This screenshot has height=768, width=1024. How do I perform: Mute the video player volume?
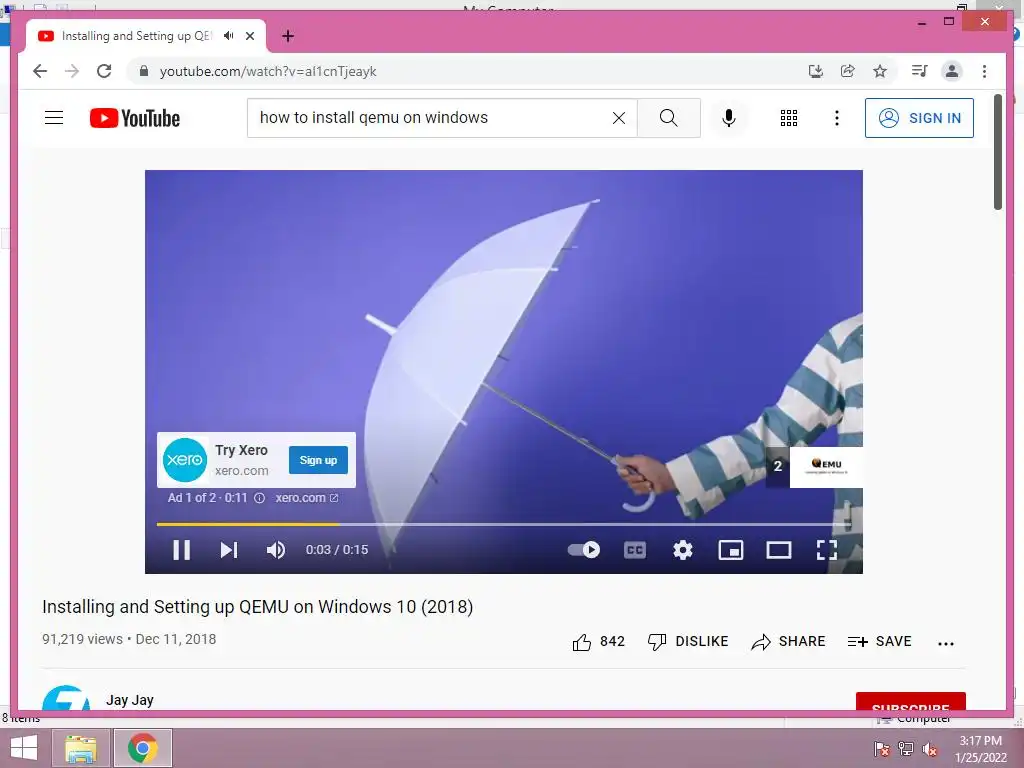point(276,550)
